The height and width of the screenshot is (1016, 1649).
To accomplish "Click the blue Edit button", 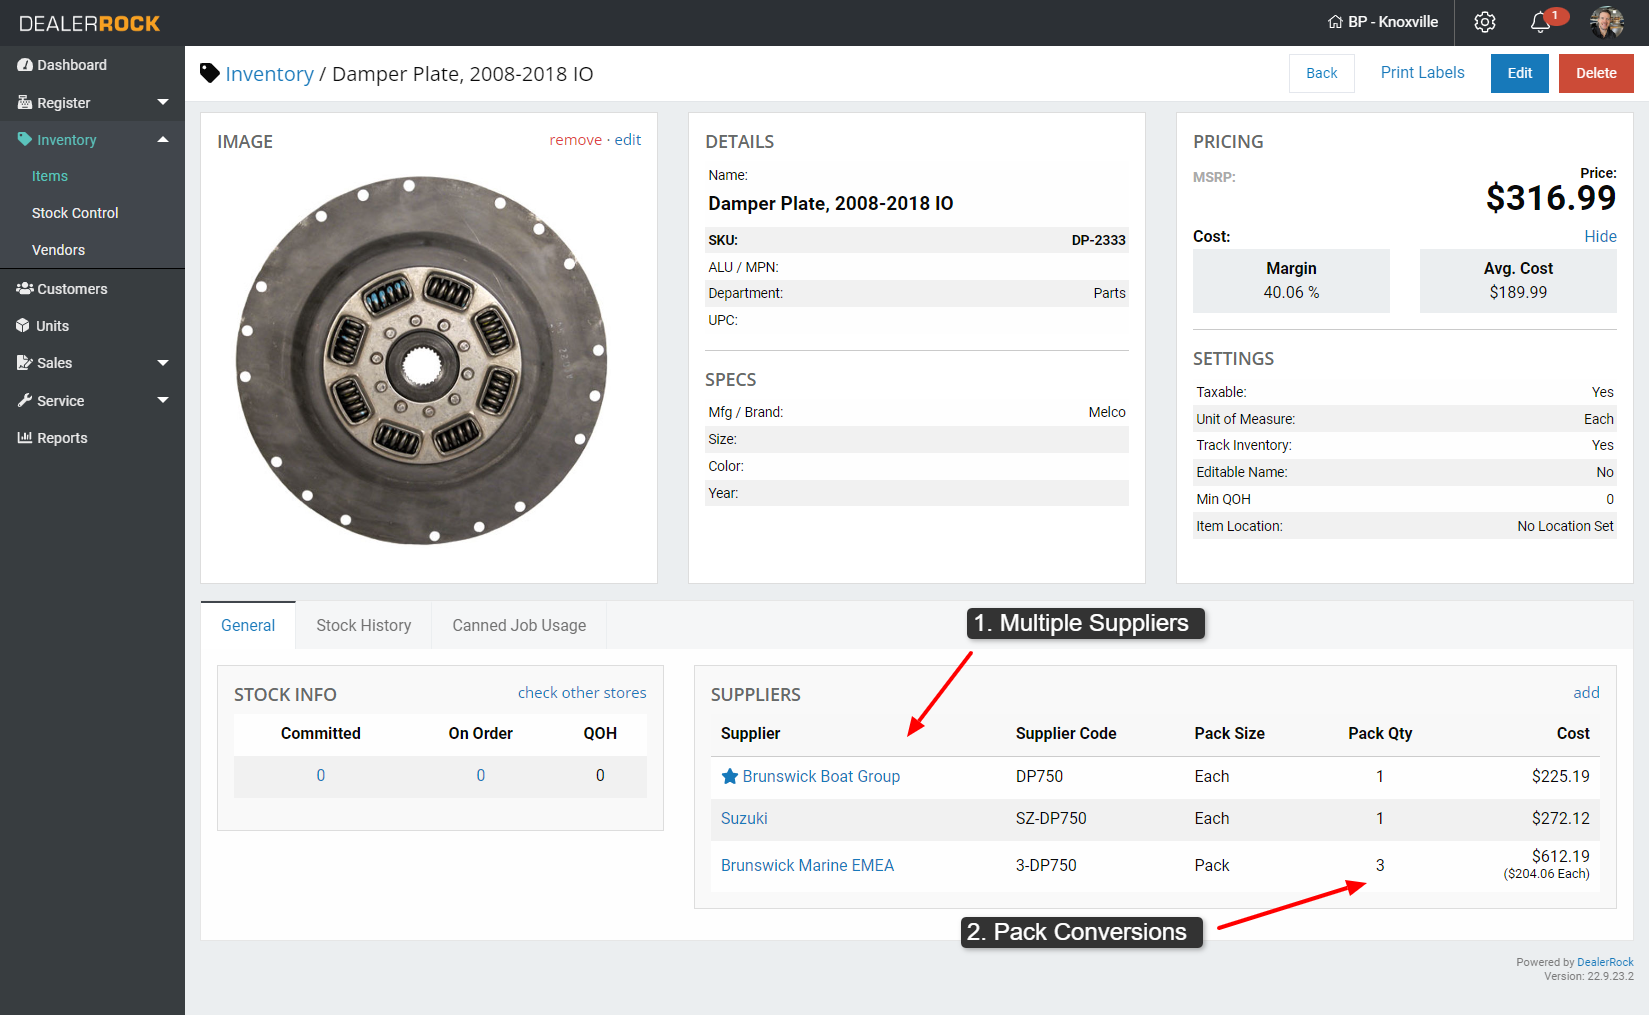I will 1520,73.
